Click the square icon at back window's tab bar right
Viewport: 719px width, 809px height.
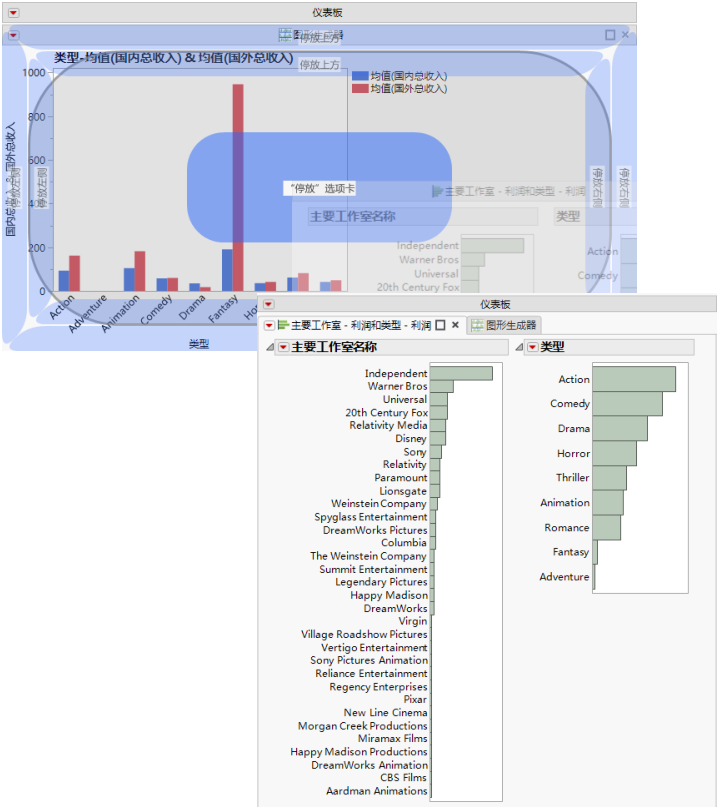tap(610, 35)
